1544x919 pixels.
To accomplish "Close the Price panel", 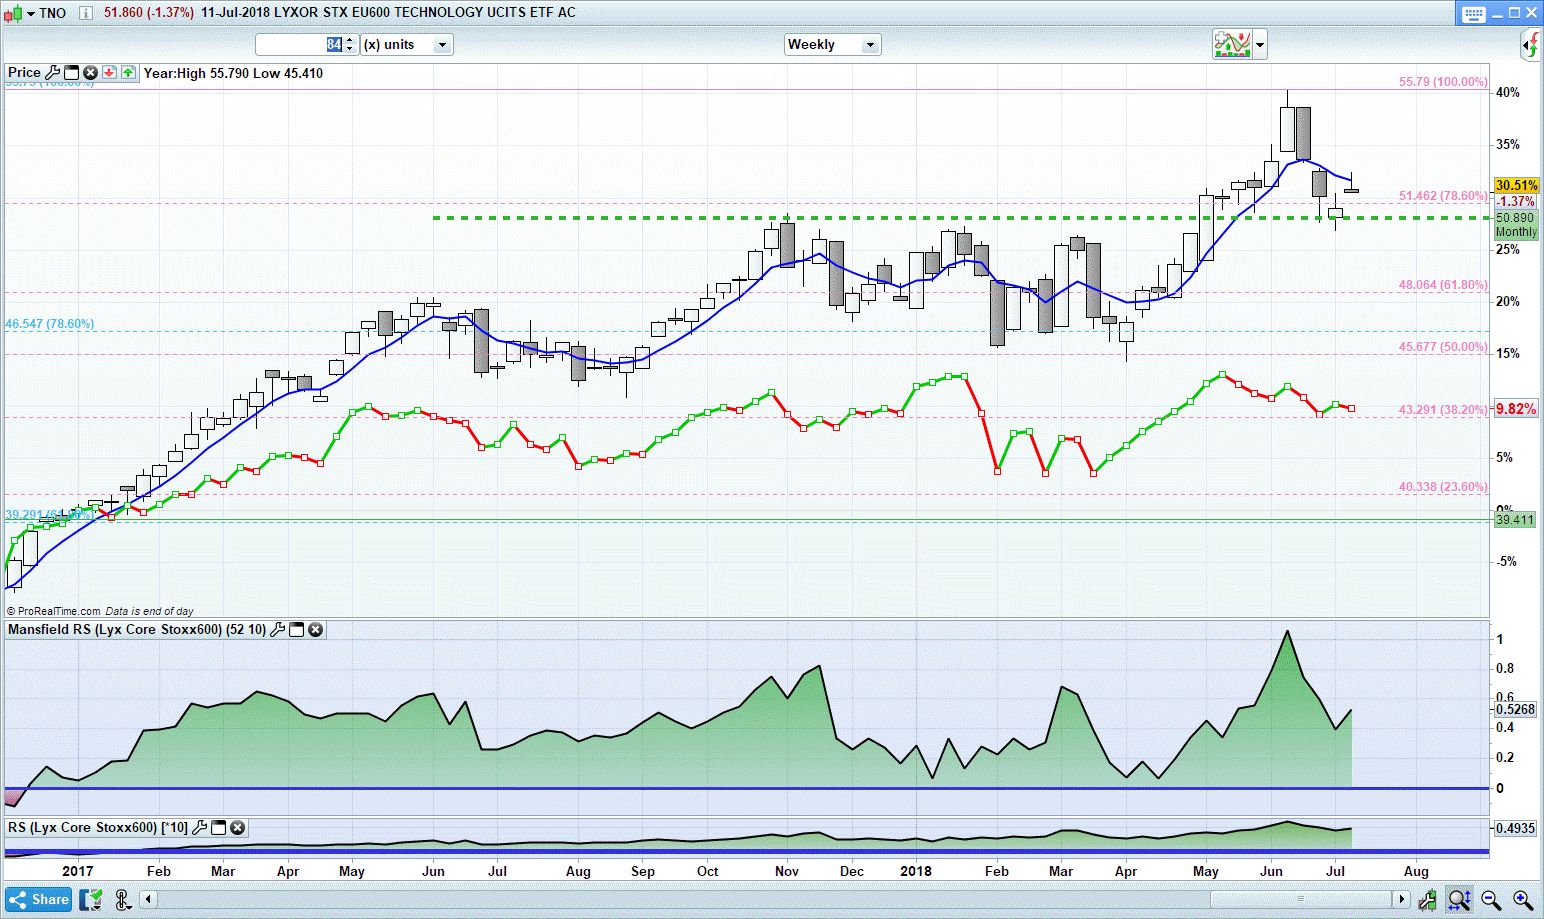I will point(90,72).
